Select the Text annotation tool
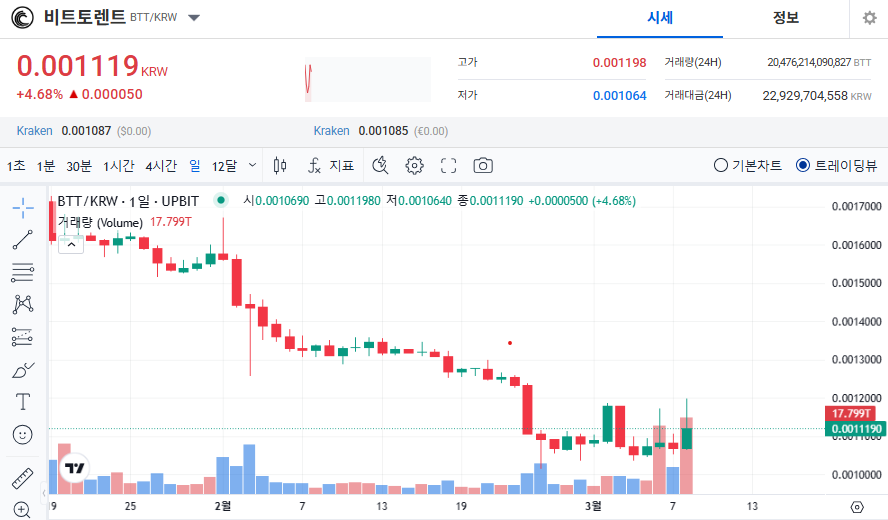888x520 pixels. click(x=23, y=402)
